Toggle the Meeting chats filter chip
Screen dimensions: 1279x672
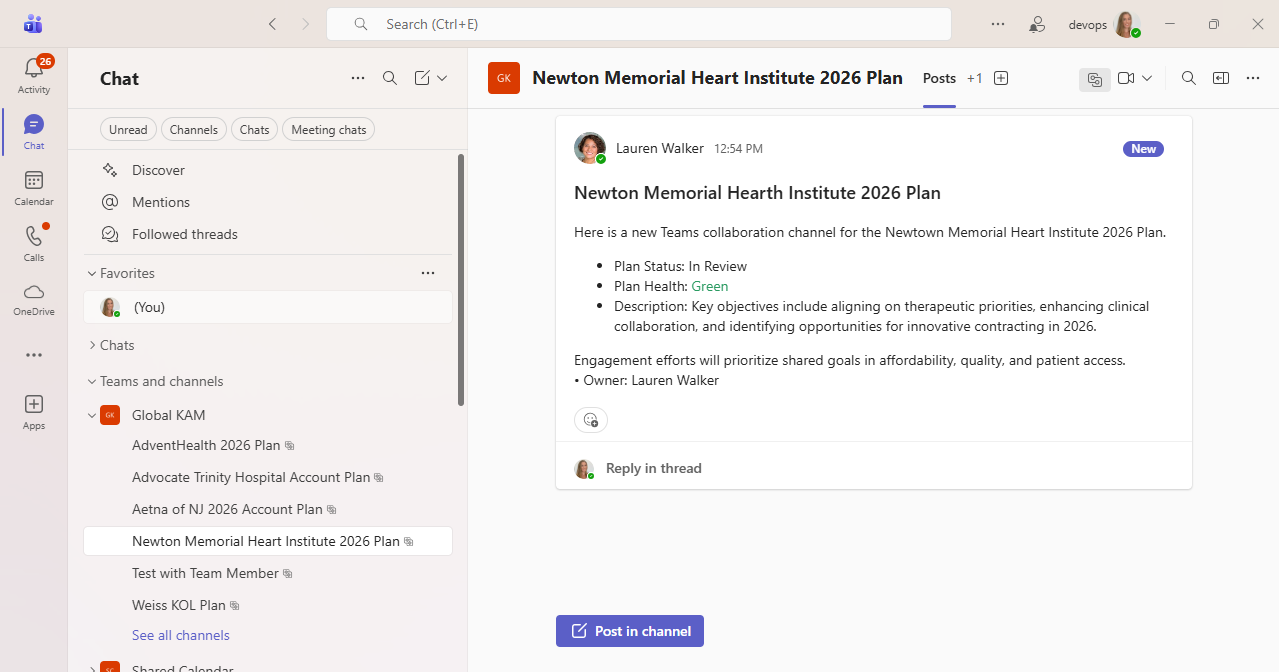(x=328, y=129)
